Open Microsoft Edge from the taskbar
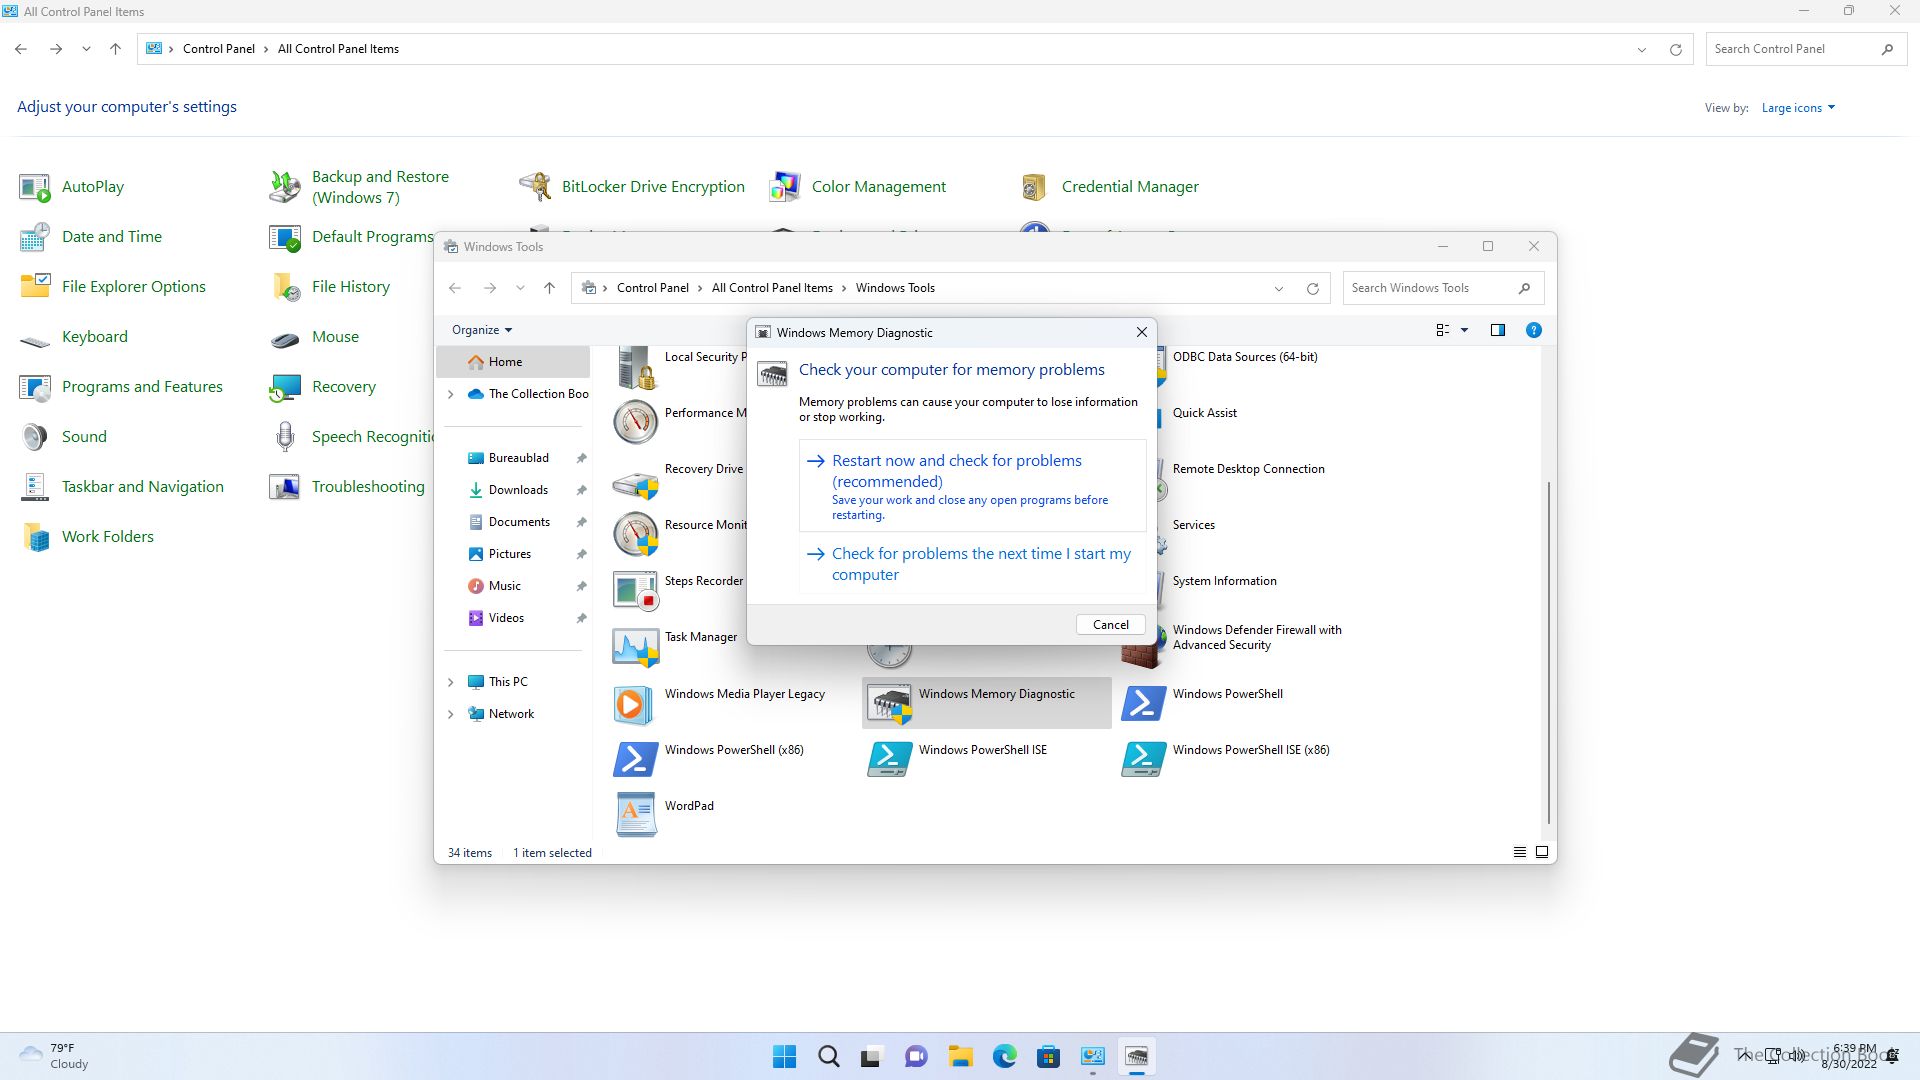Screen dimensions: 1920x1080 1004,1056
